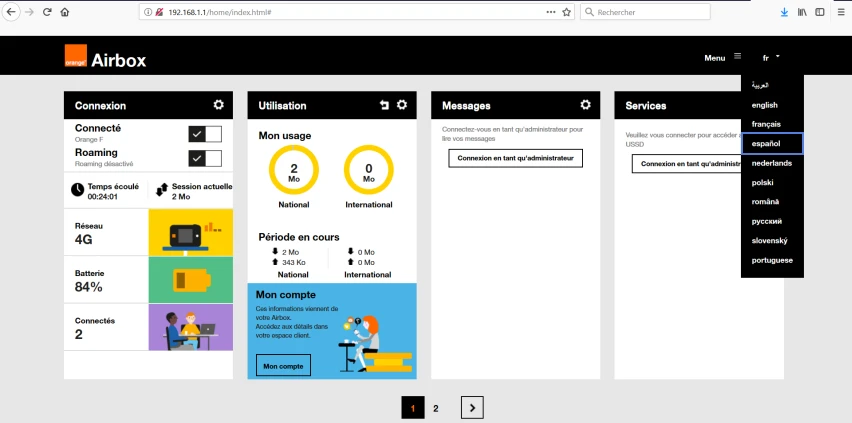
Task: Click the Orange logo
Action: point(76,55)
